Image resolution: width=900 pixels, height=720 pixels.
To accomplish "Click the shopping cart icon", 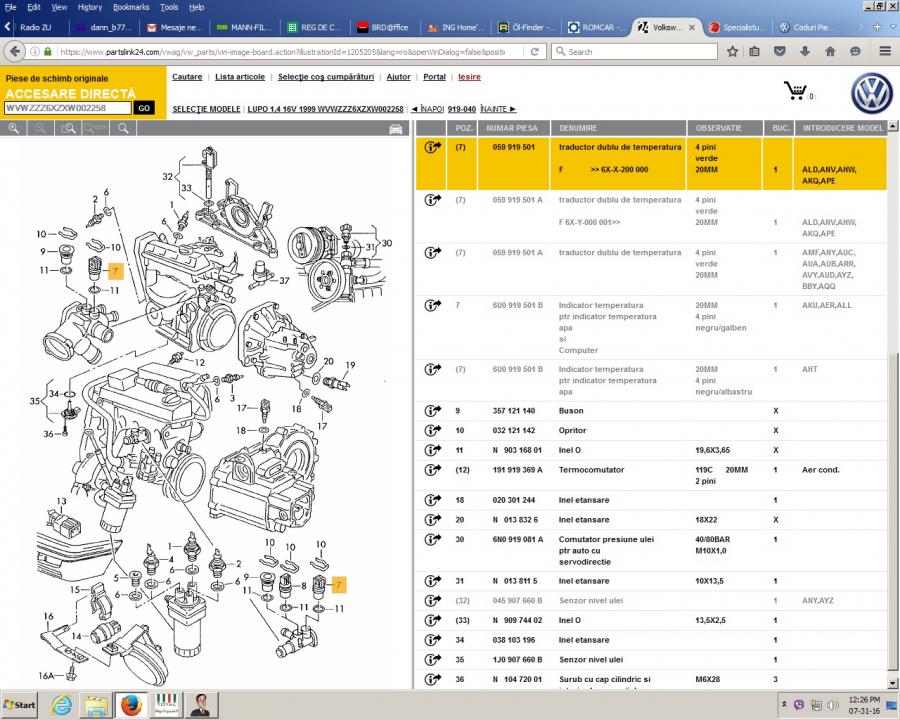I will coord(797,92).
